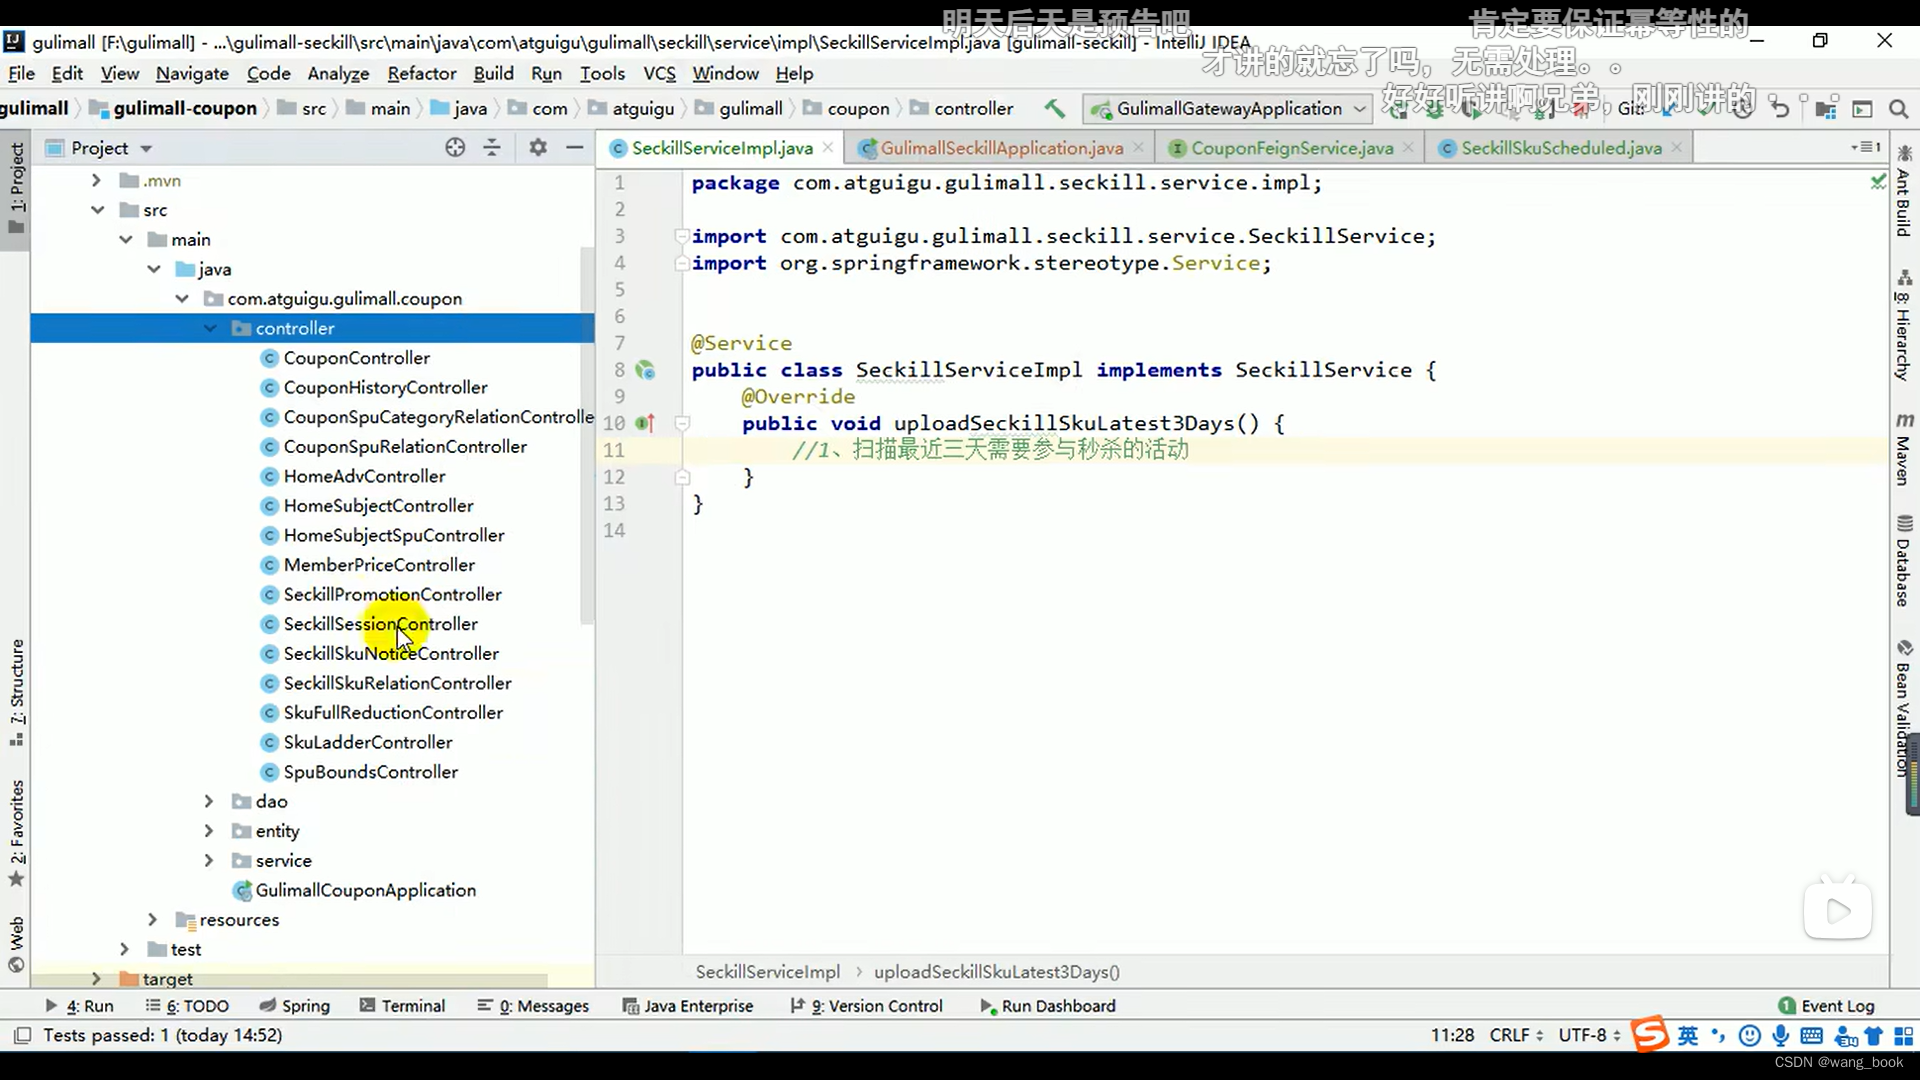1920x1080 pixels.
Task: Toggle the Web tool window button
Action: pyautogui.click(x=16, y=943)
